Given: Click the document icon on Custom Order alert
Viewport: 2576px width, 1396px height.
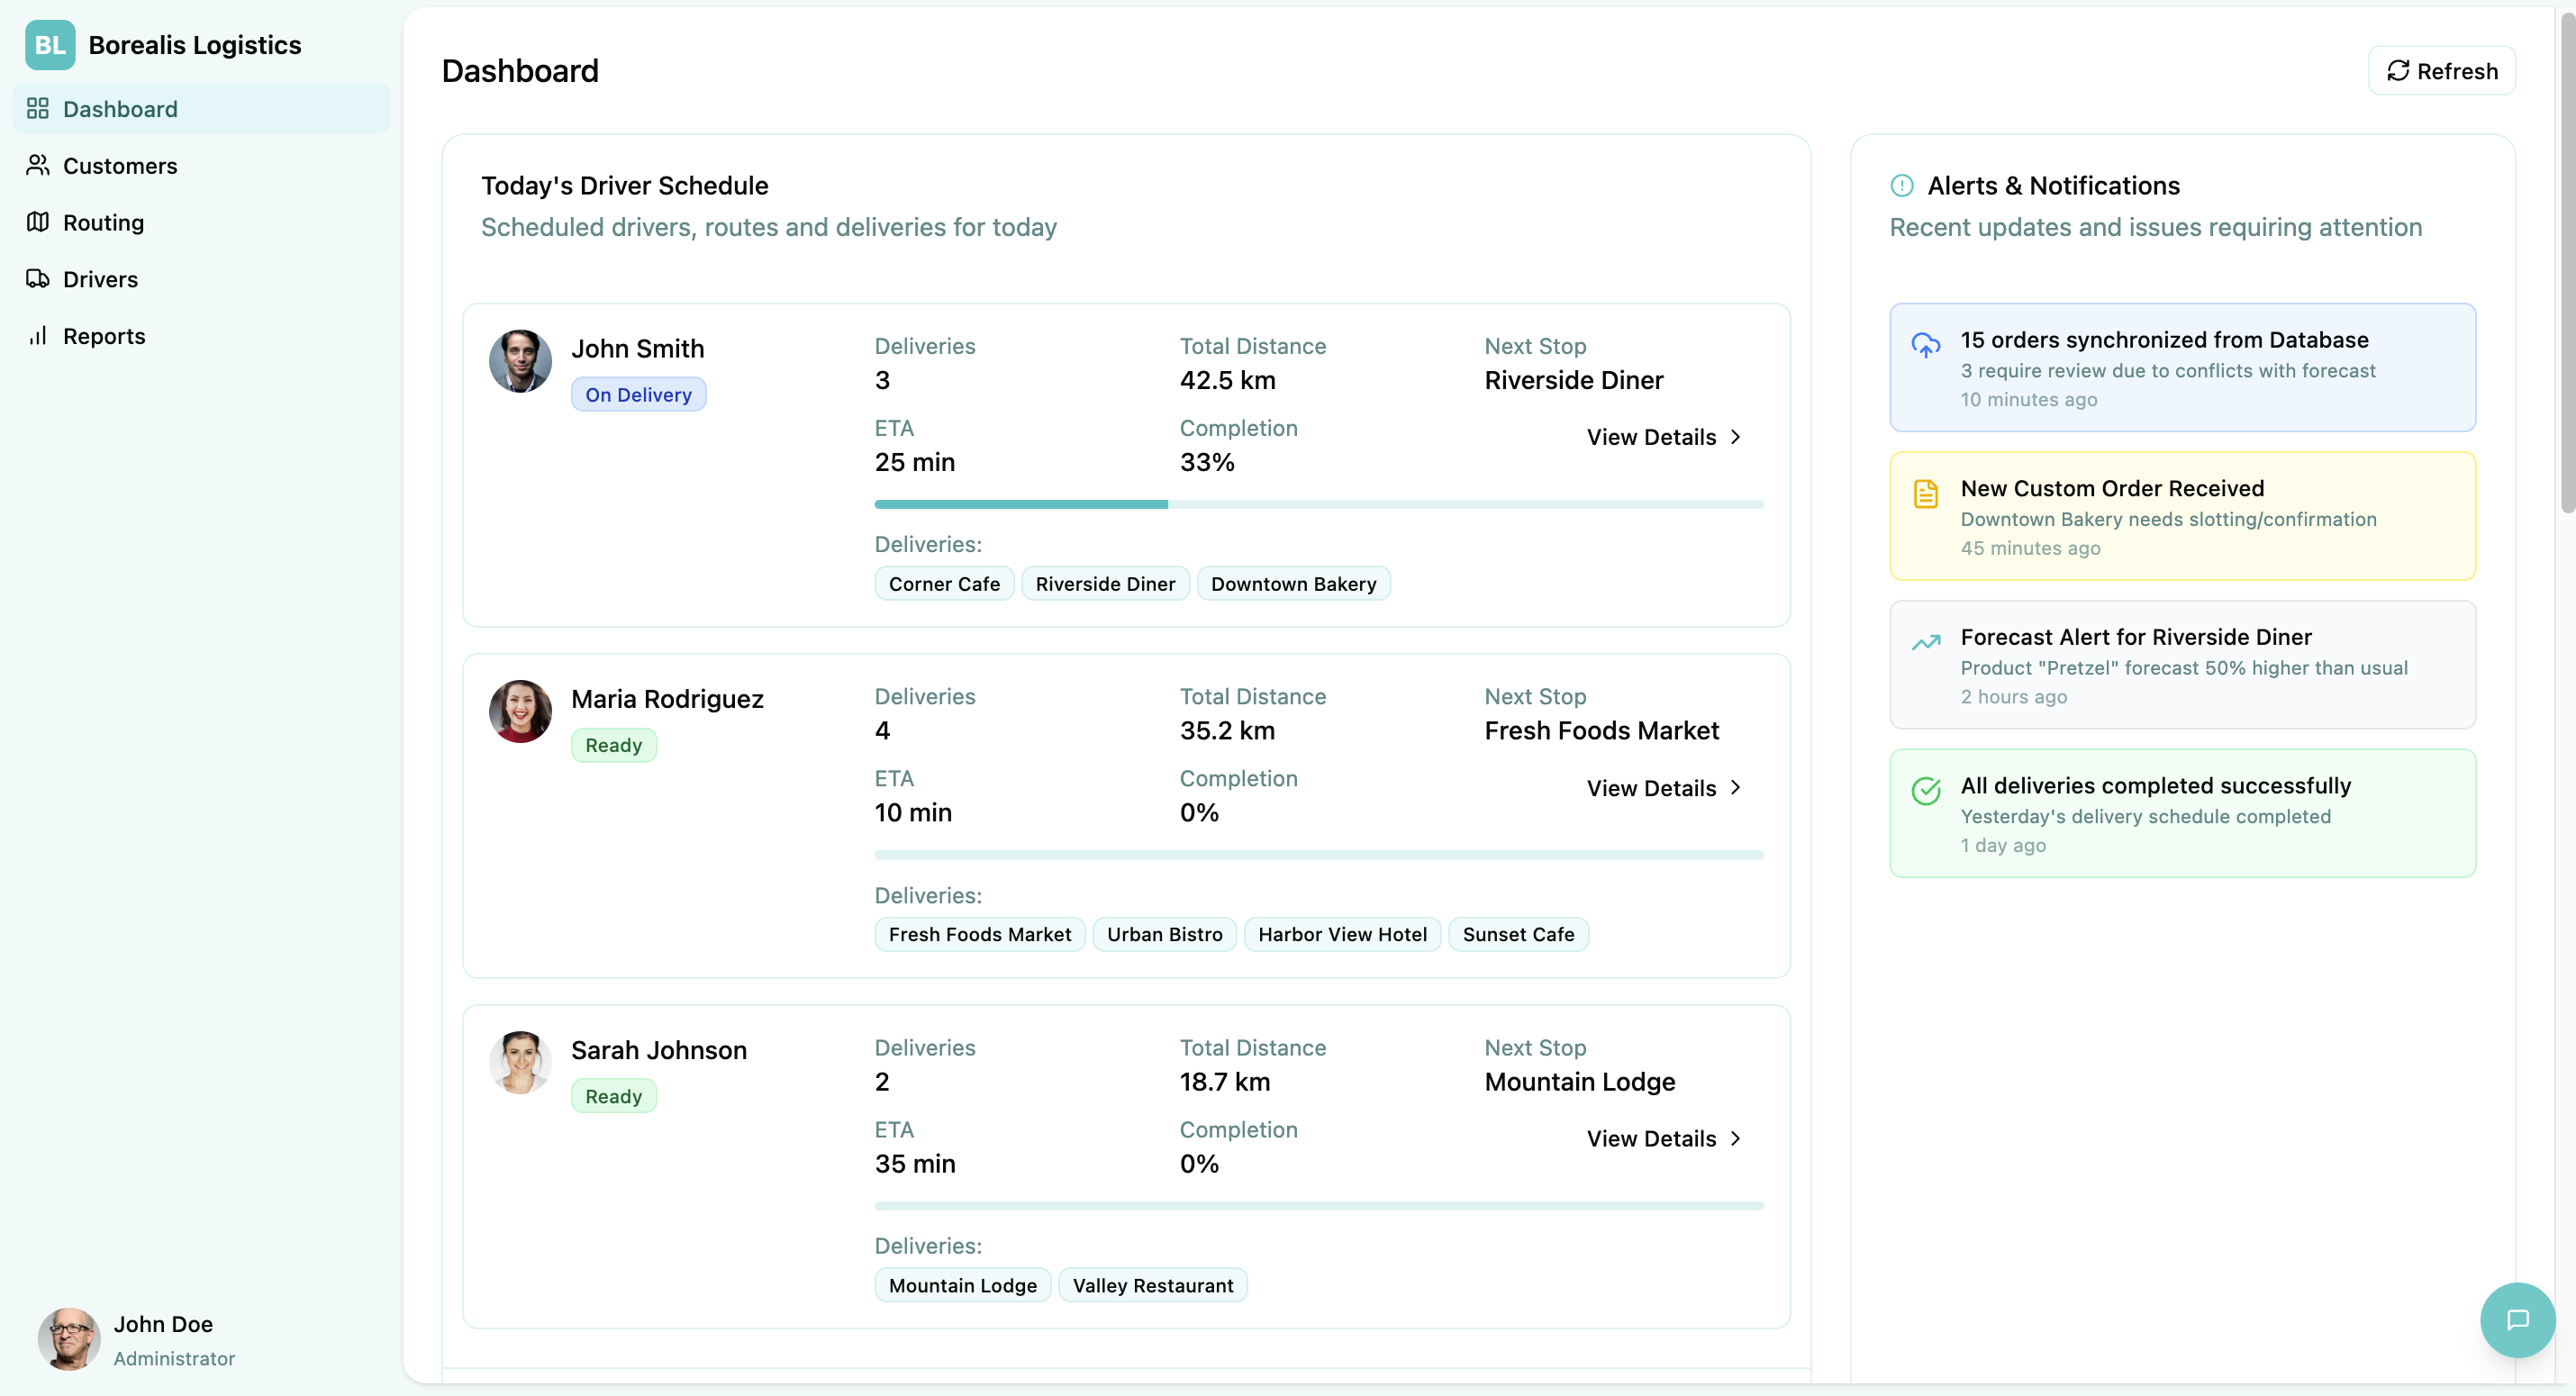Looking at the screenshot, I should tap(1925, 493).
